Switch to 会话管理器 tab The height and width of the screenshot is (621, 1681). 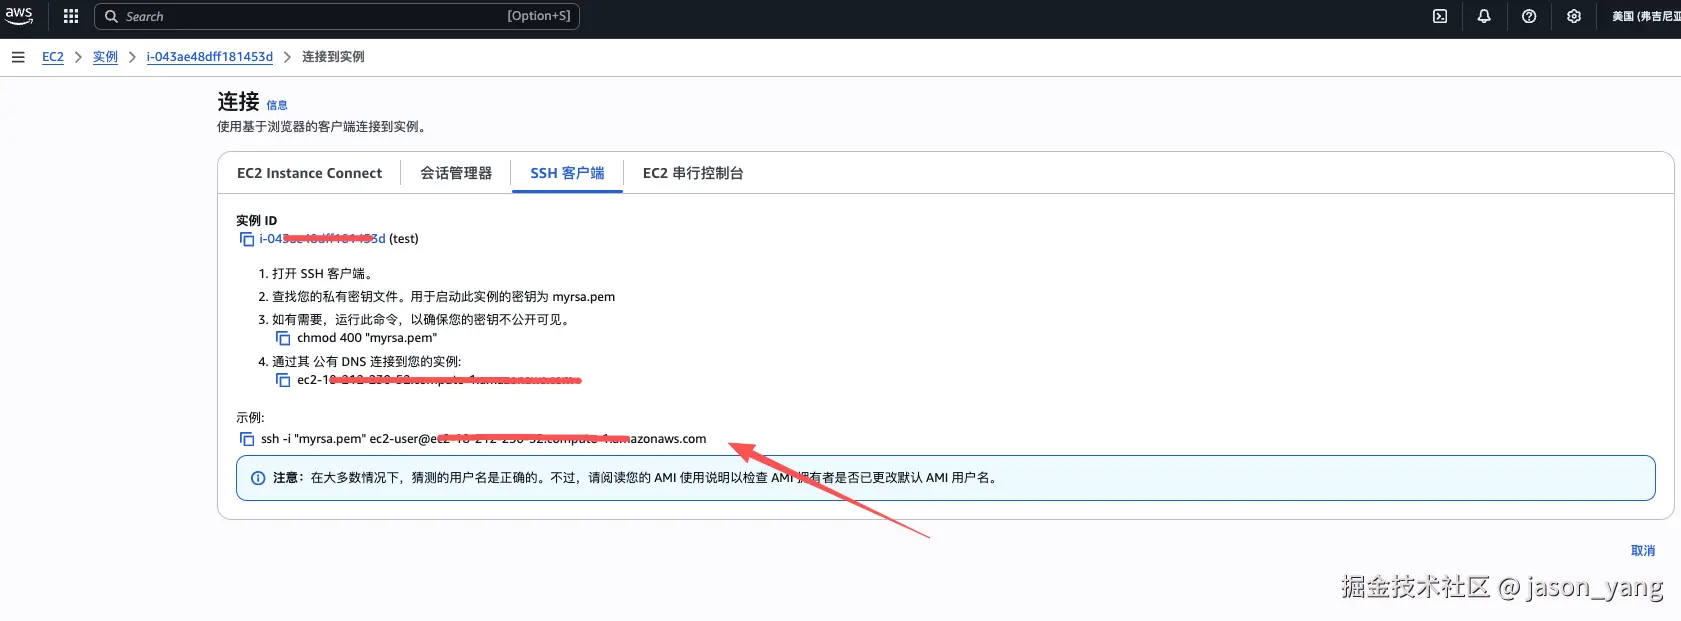click(x=456, y=173)
